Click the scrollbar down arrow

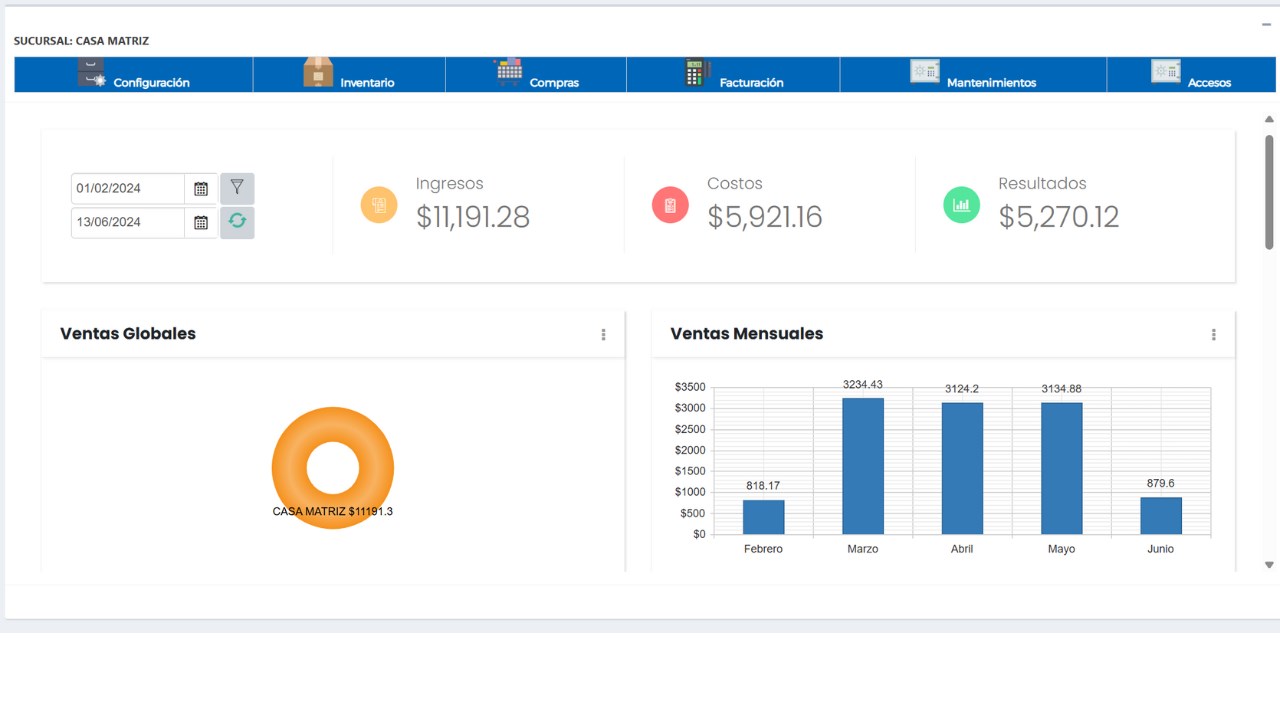click(1269, 565)
